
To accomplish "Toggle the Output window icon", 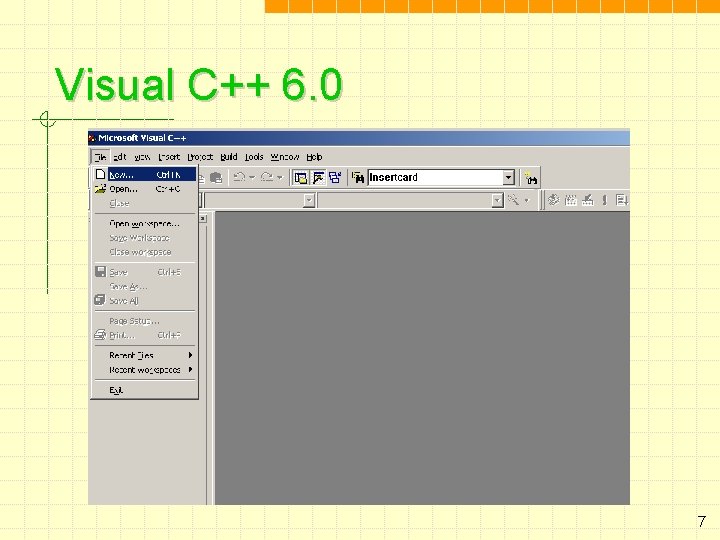I will tap(318, 178).
